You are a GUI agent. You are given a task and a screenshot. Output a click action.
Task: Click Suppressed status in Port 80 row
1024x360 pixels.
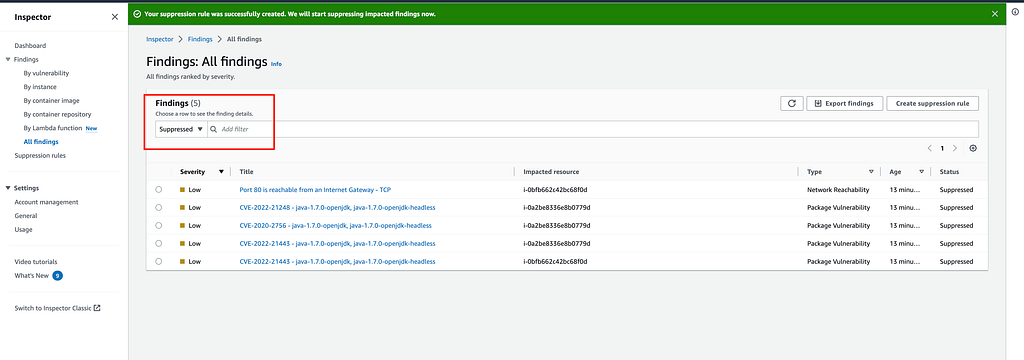click(956, 189)
